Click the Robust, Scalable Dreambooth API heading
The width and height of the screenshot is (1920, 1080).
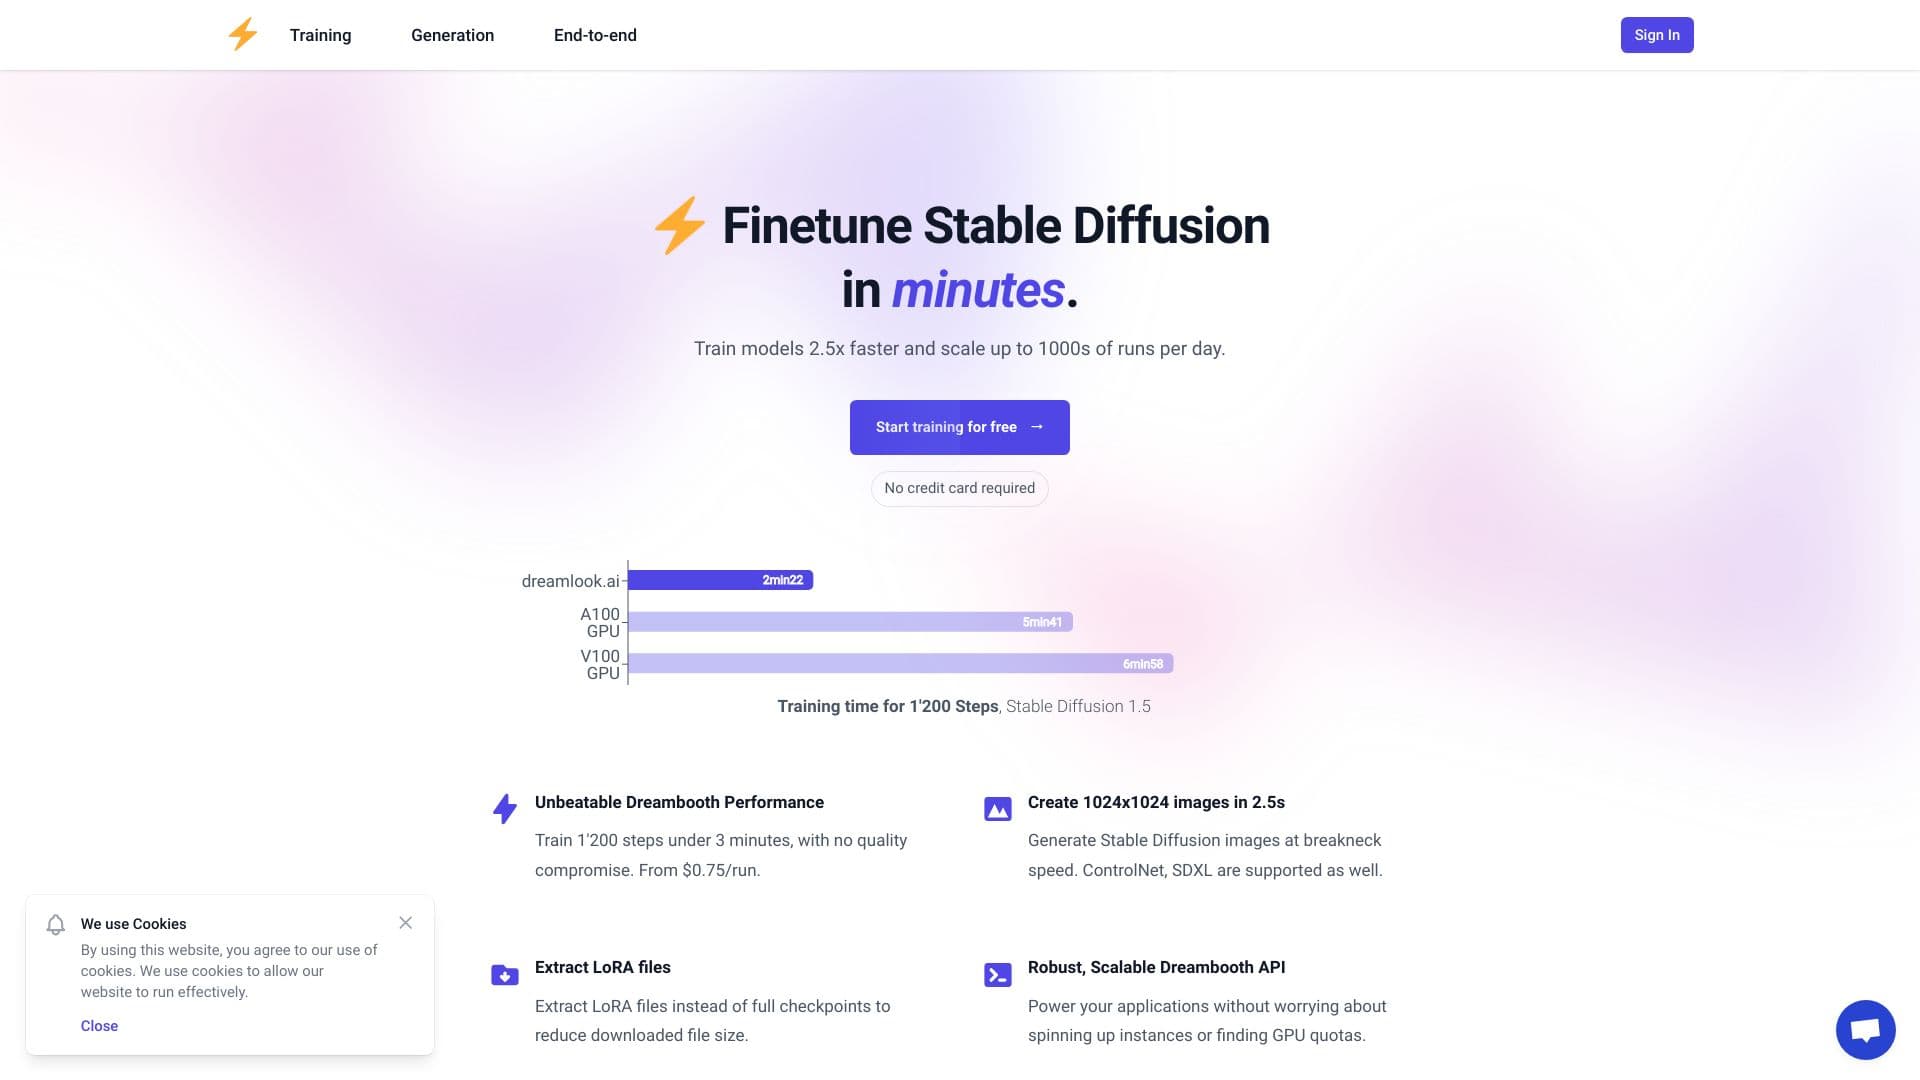1156,967
